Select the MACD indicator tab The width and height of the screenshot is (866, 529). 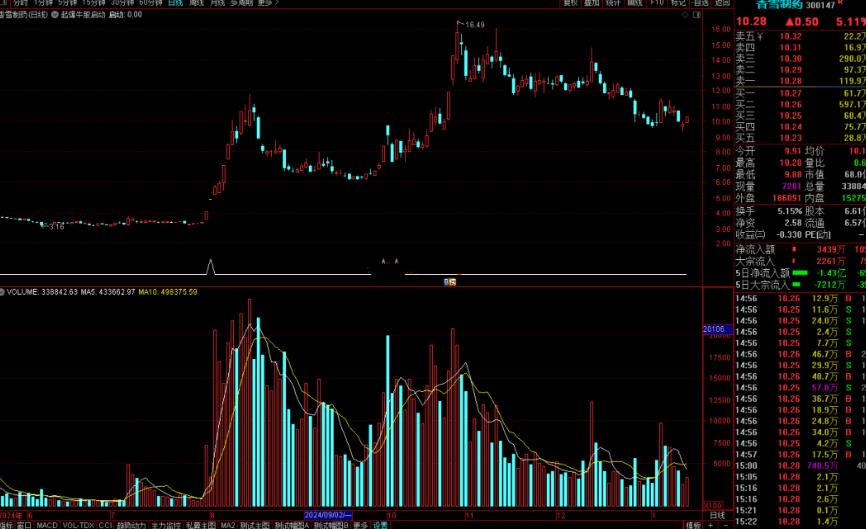pyautogui.click(x=47, y=525)
